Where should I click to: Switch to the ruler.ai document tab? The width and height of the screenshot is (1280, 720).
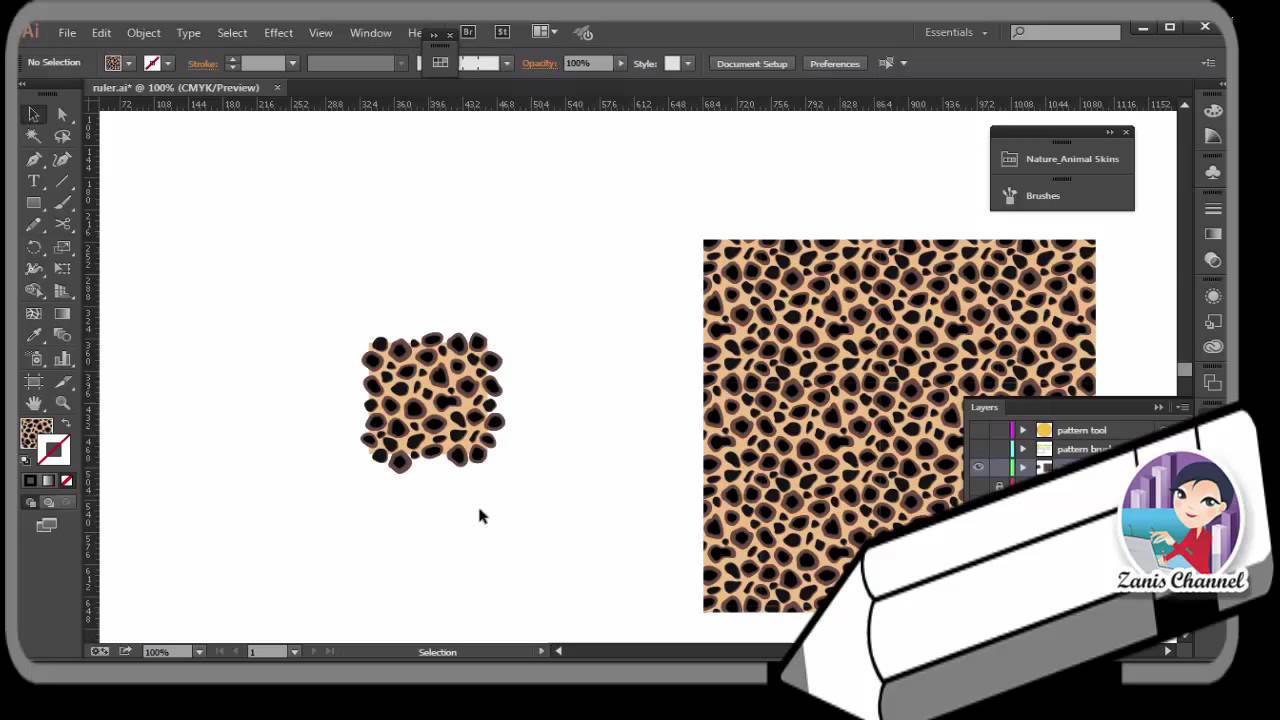coord(176,87)
